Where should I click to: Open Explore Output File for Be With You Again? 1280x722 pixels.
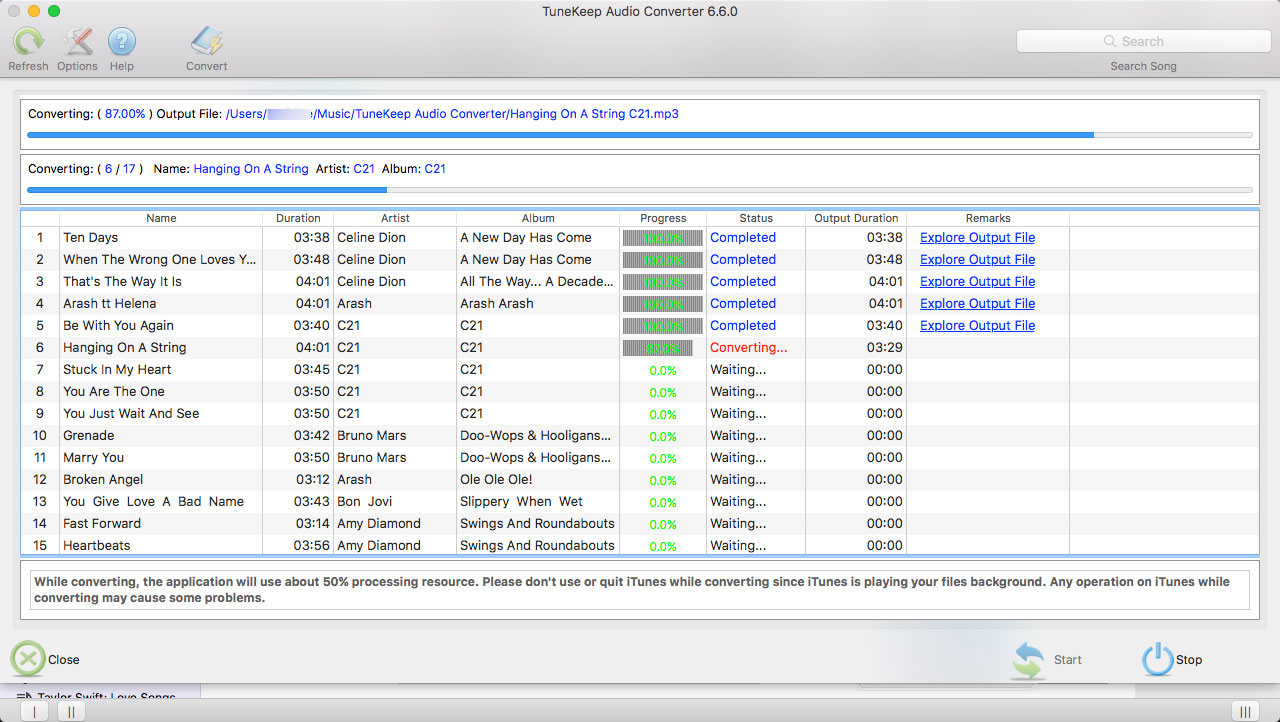tap(977, 325)
